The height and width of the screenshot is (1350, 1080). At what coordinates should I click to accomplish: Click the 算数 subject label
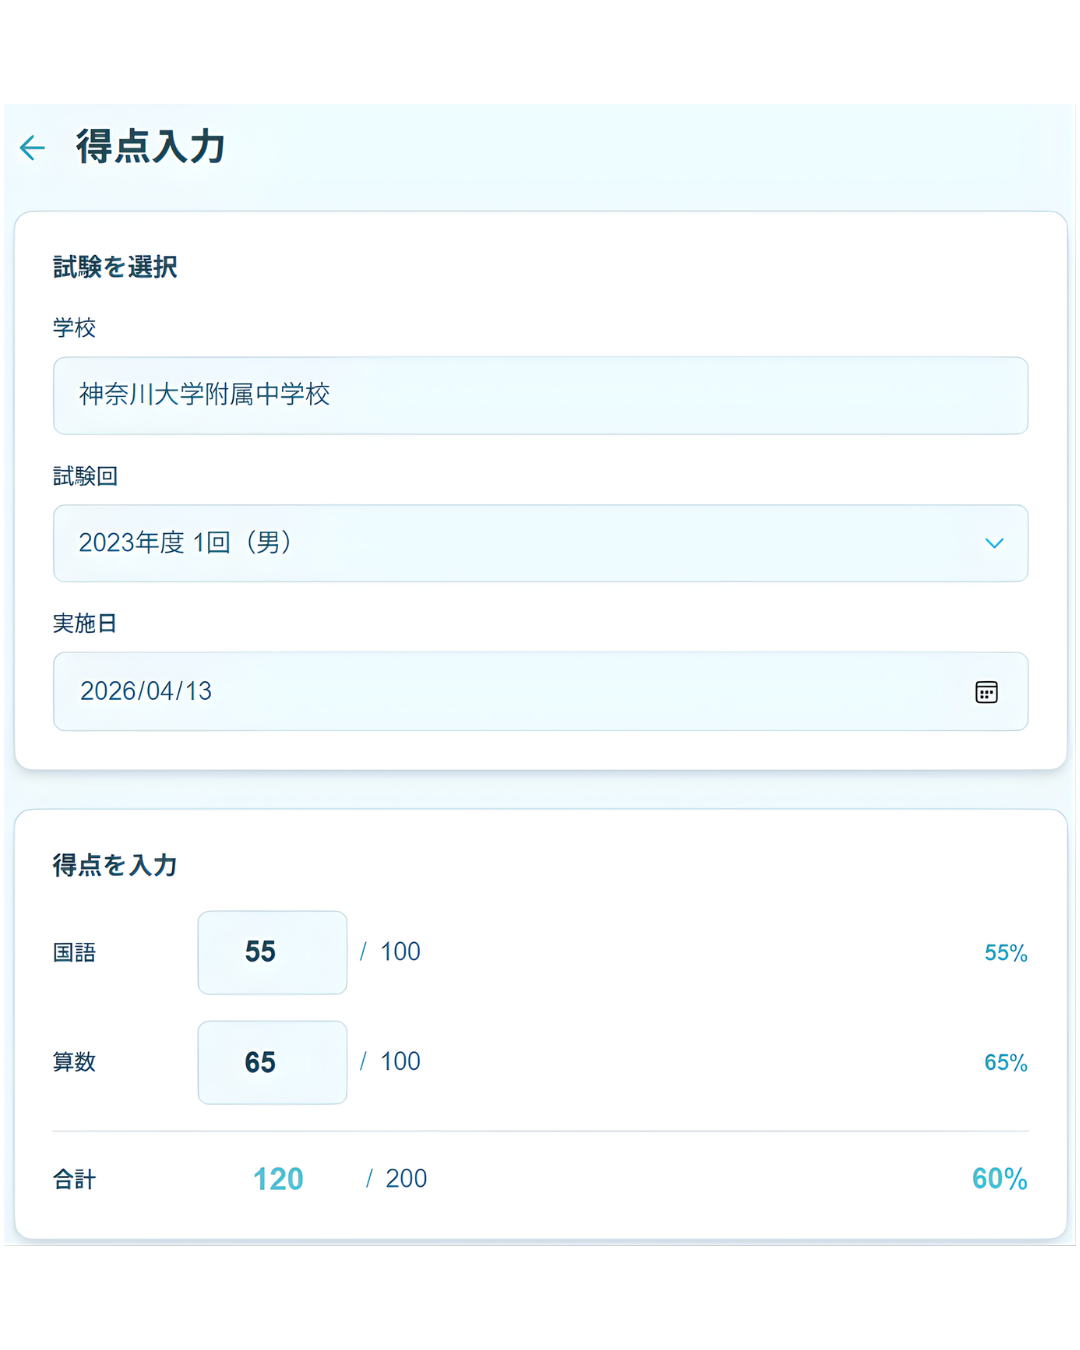[74, 1062]
